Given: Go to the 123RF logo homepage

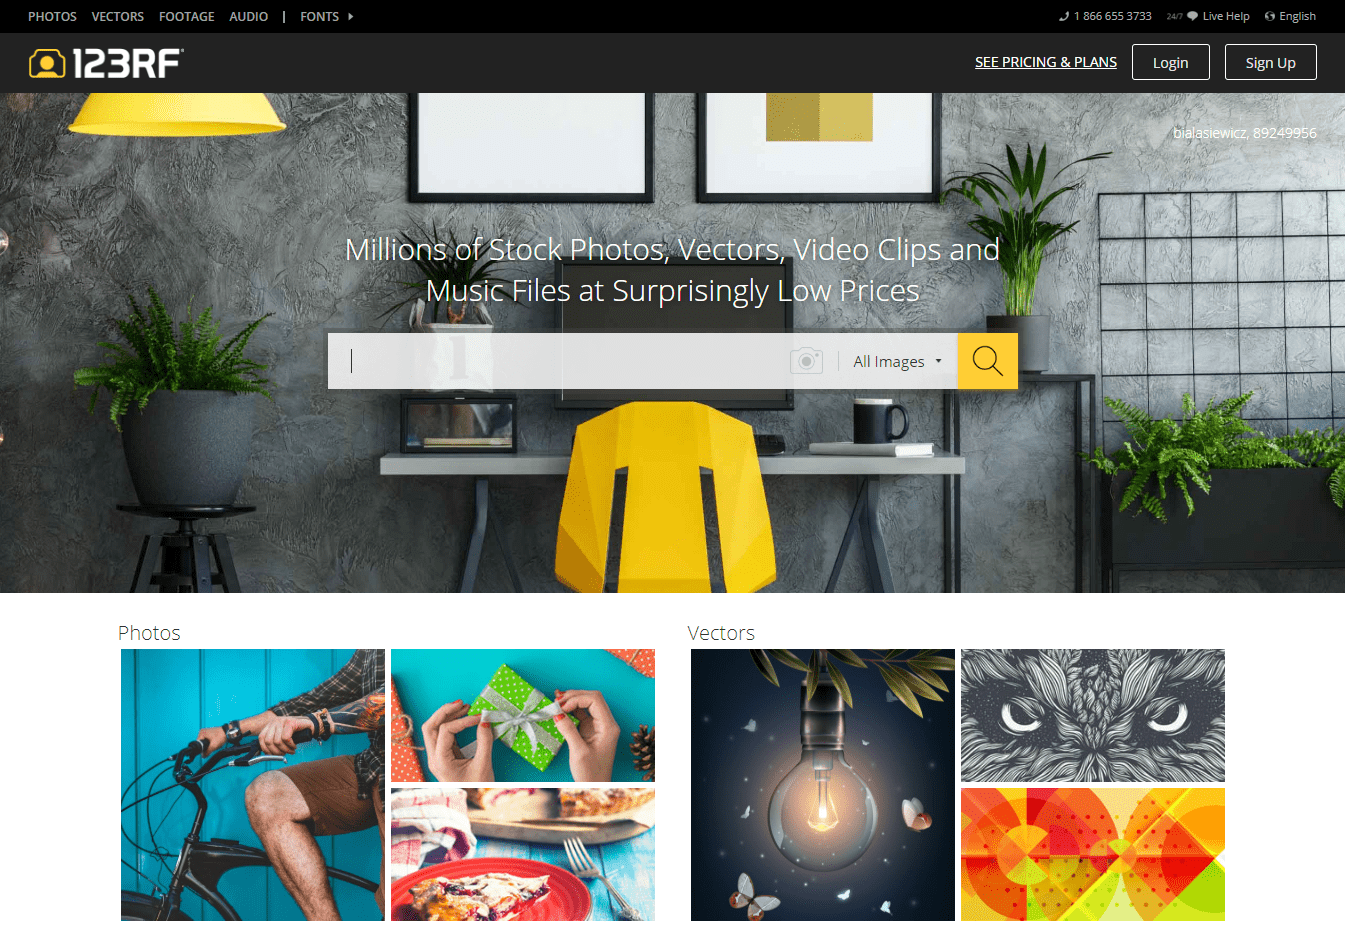Looking at the screenshot, I should coord(106,63).
